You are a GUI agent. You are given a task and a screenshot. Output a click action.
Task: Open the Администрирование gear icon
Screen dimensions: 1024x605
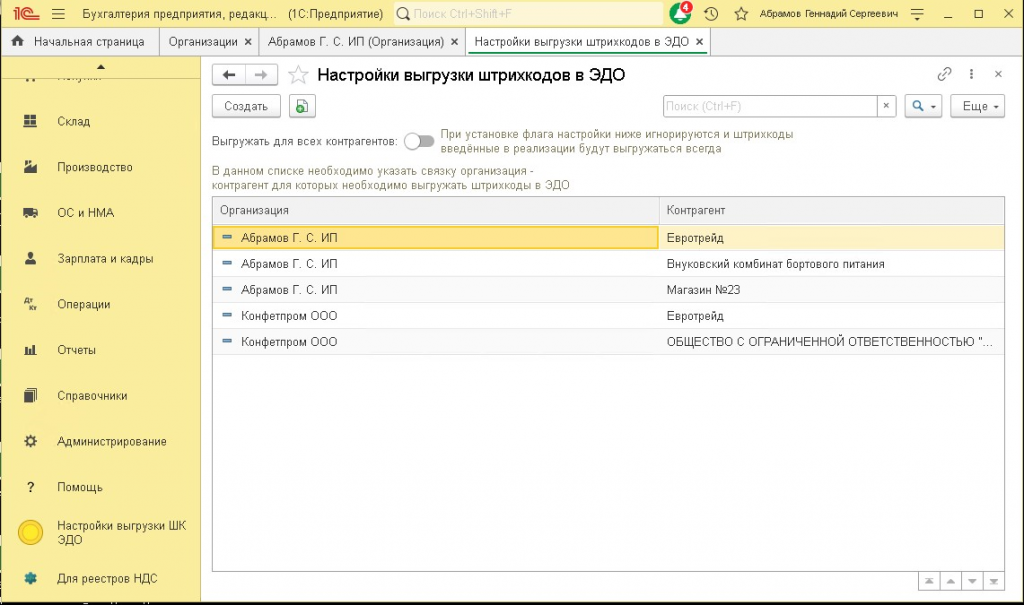point(30,441)
